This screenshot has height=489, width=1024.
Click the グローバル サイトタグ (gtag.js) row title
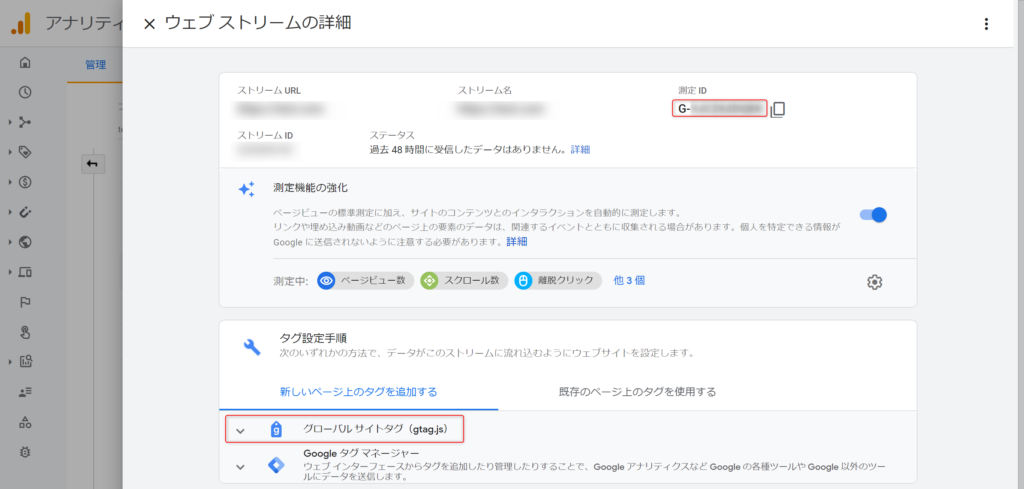376,430
